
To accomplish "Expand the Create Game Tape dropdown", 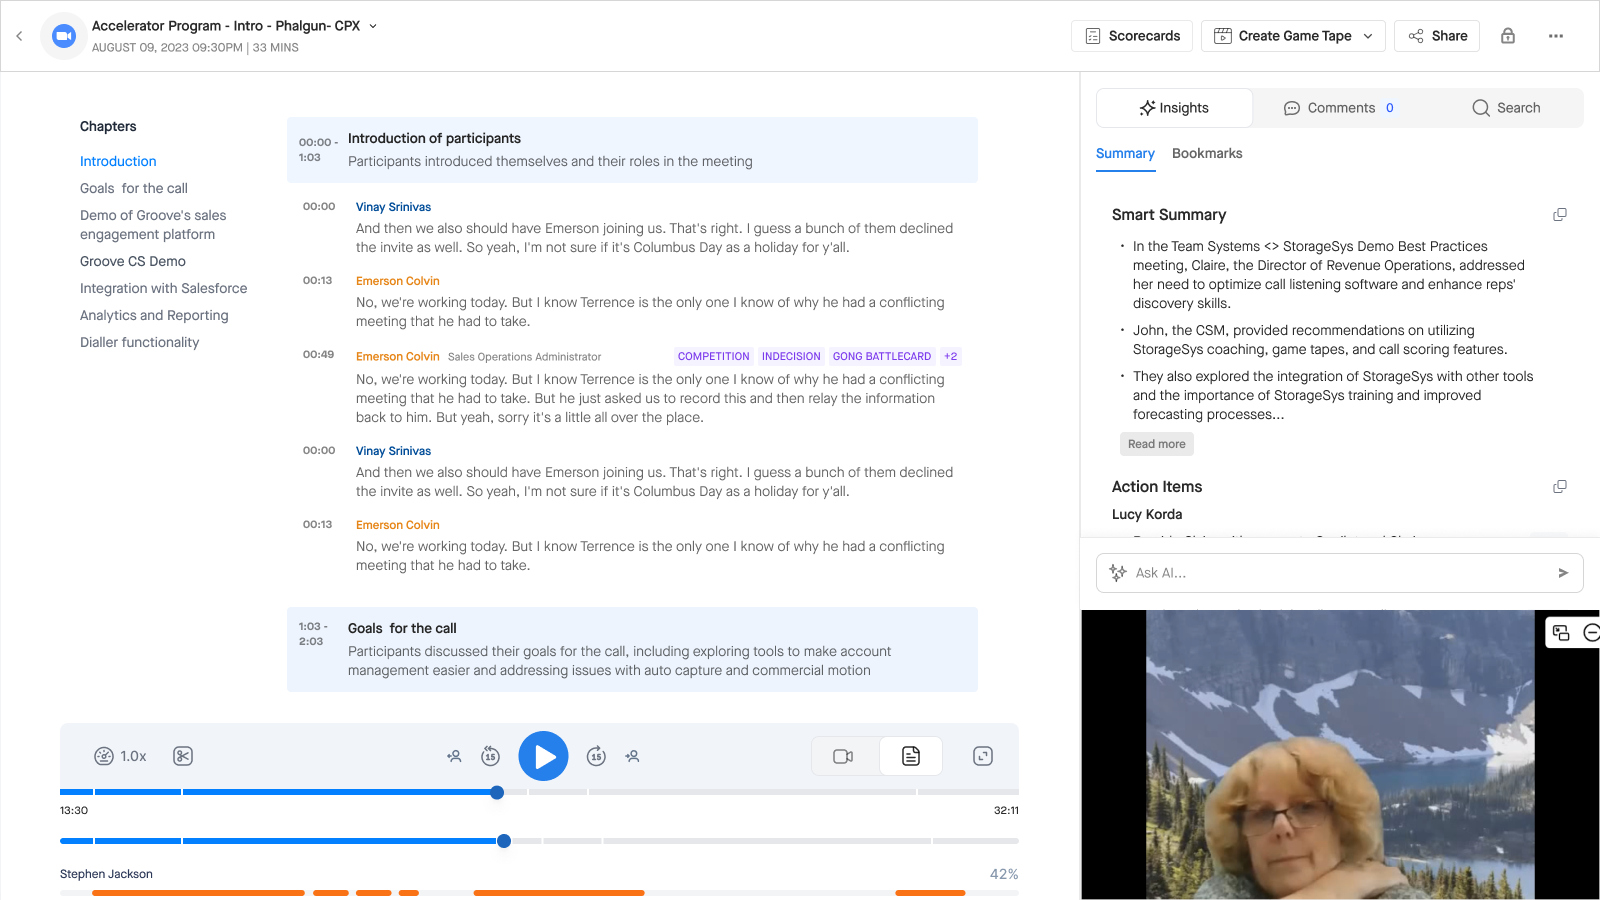I will coord(1368,36).
